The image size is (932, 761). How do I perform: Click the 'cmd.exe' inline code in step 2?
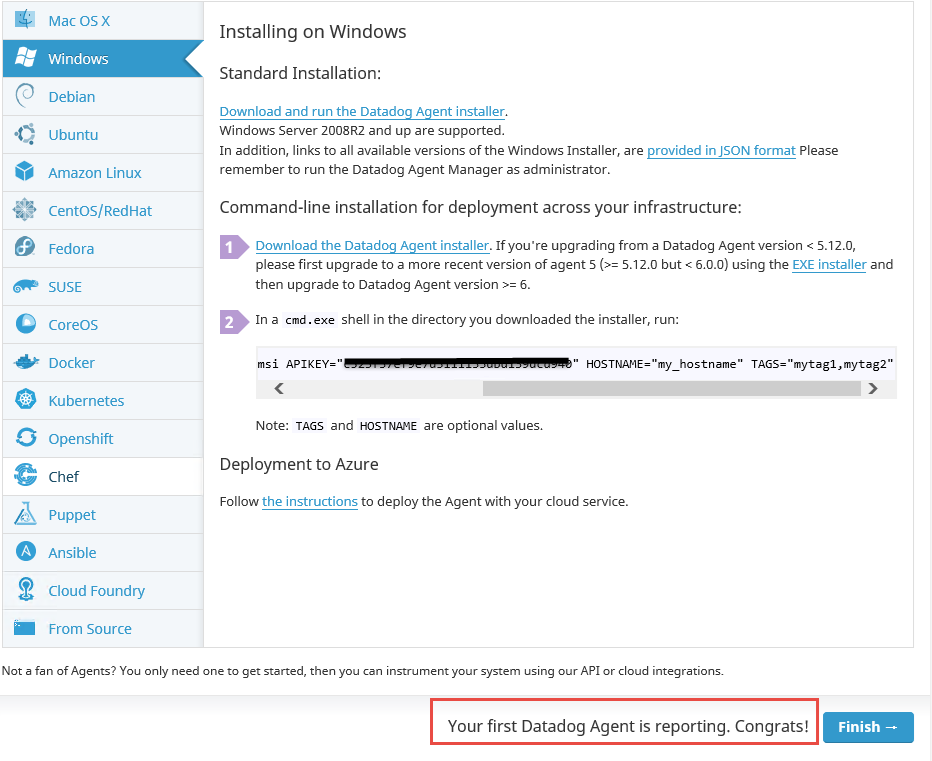click(x=310, y=320)
